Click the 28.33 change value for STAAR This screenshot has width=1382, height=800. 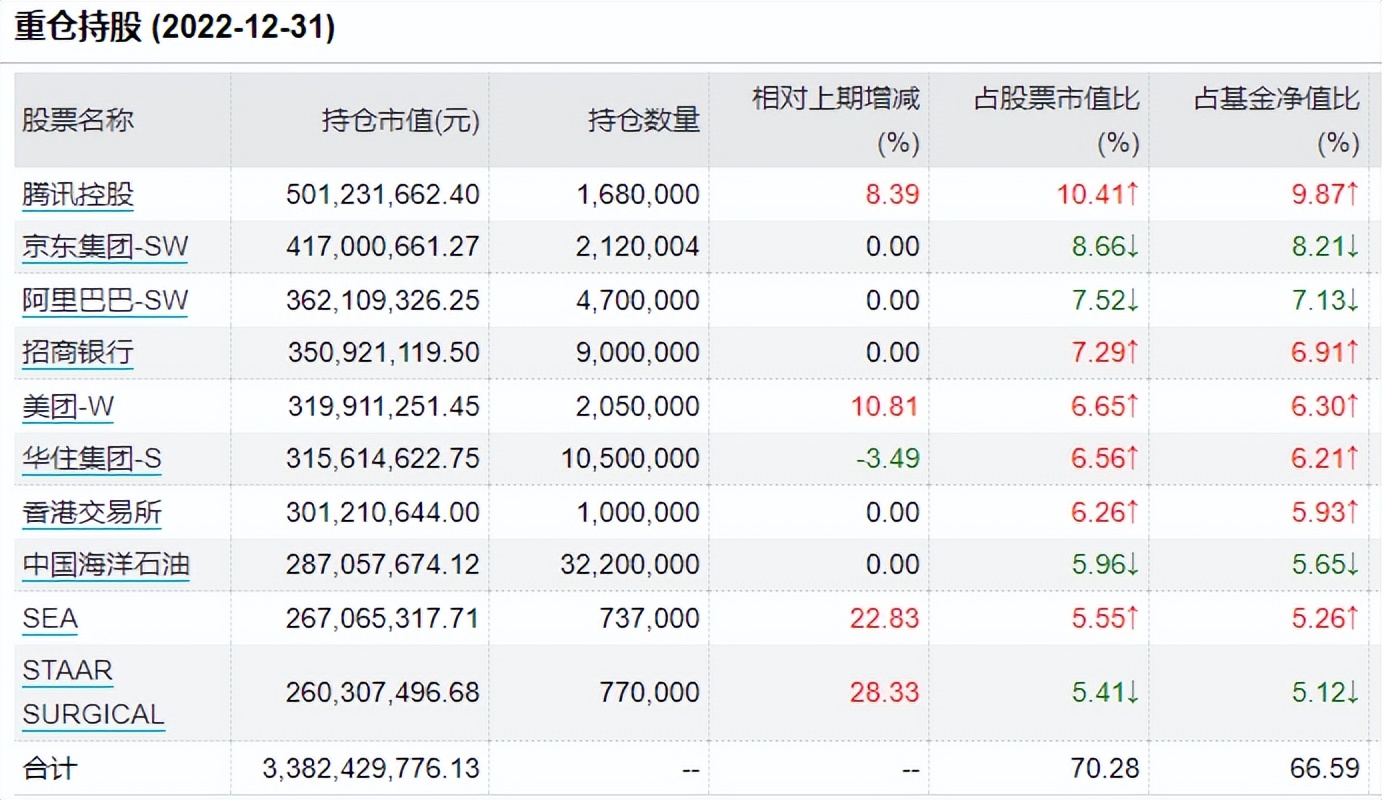click(884, 692)
